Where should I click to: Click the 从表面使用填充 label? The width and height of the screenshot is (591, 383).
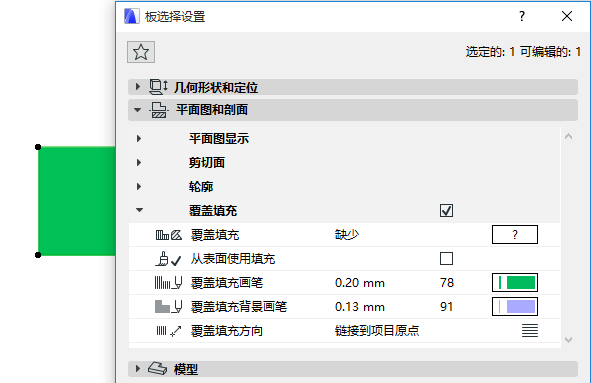coord(233,259)
